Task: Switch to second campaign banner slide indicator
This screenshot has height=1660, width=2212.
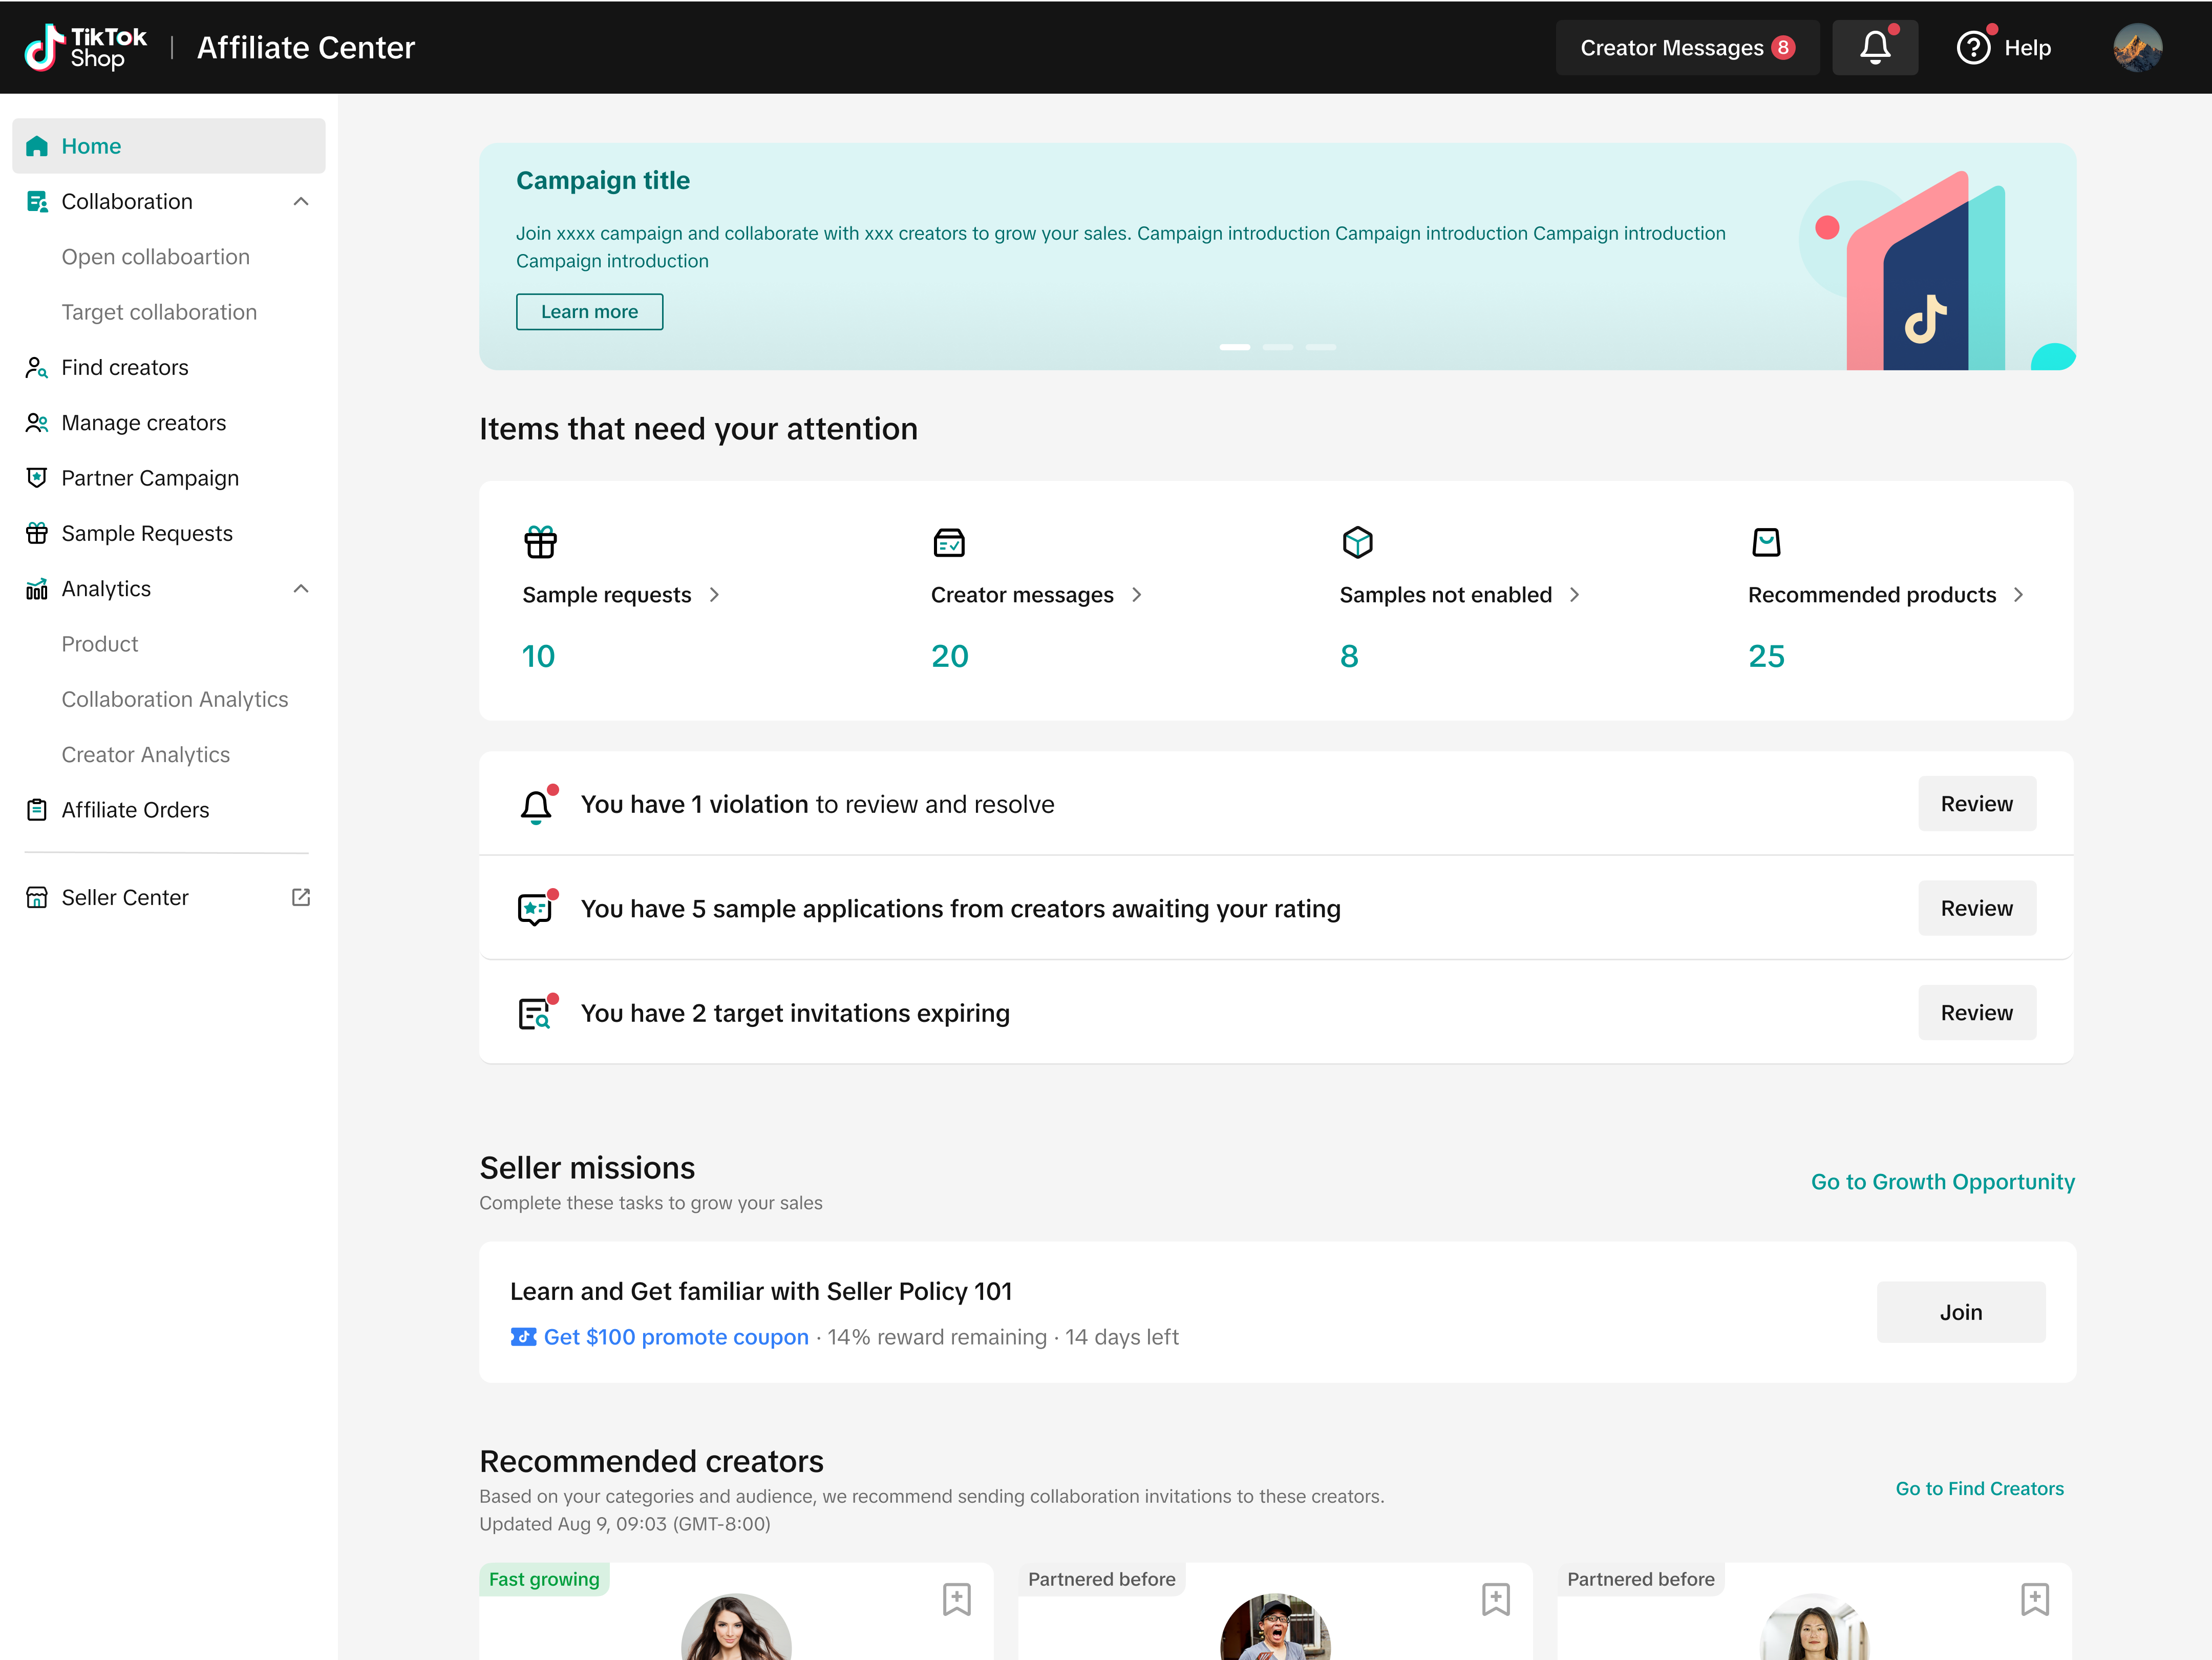Action: tap(1277, 347)
